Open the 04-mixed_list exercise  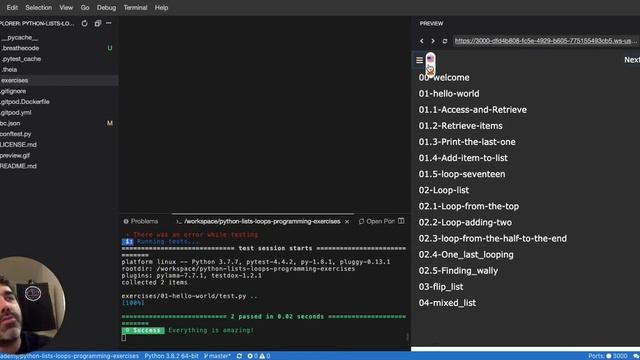point(447,303)
